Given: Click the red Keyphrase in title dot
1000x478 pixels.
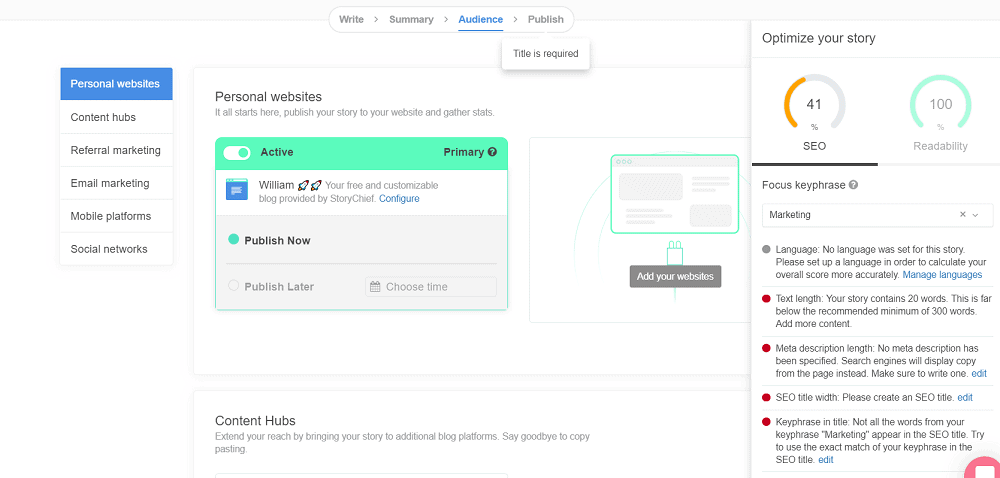Looking at the screenshot, I should (767, 422).
